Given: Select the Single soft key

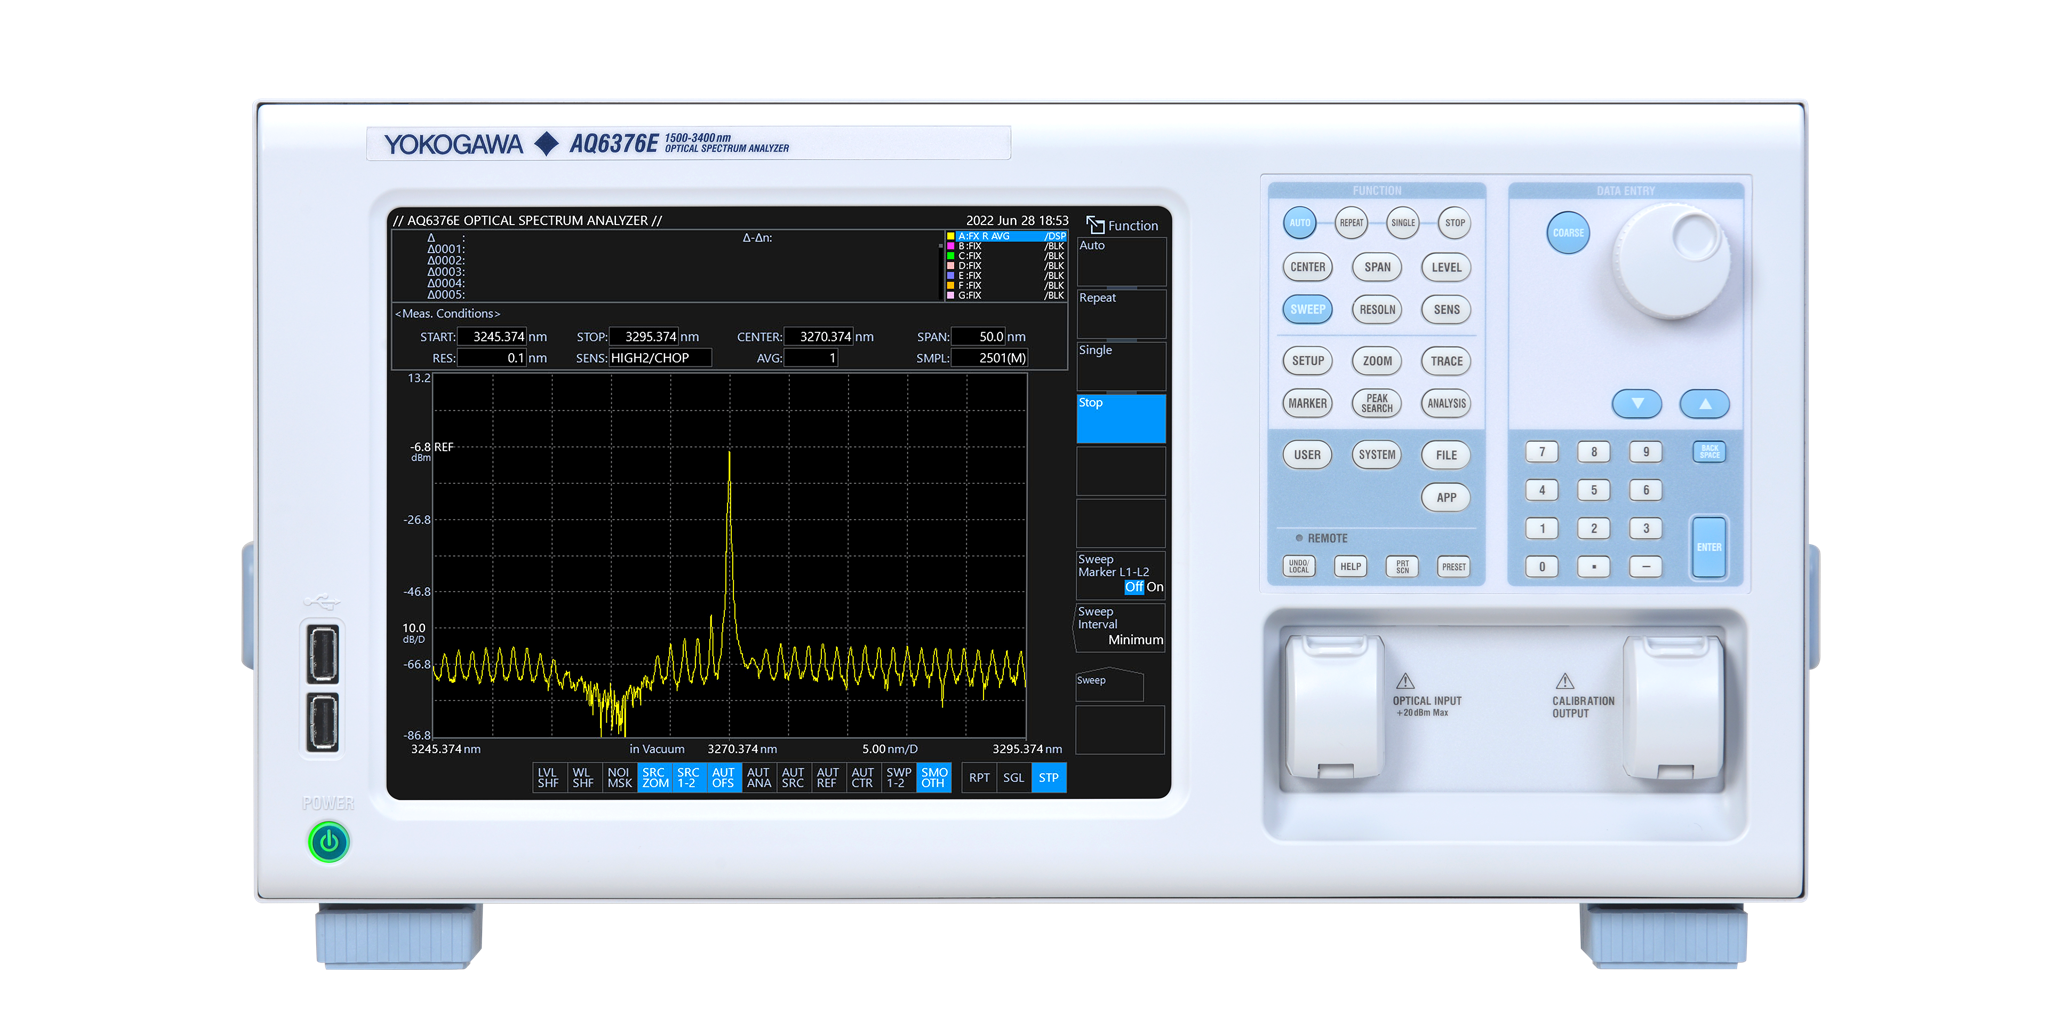Looking at the screenshot, I should click(1120, 366).
